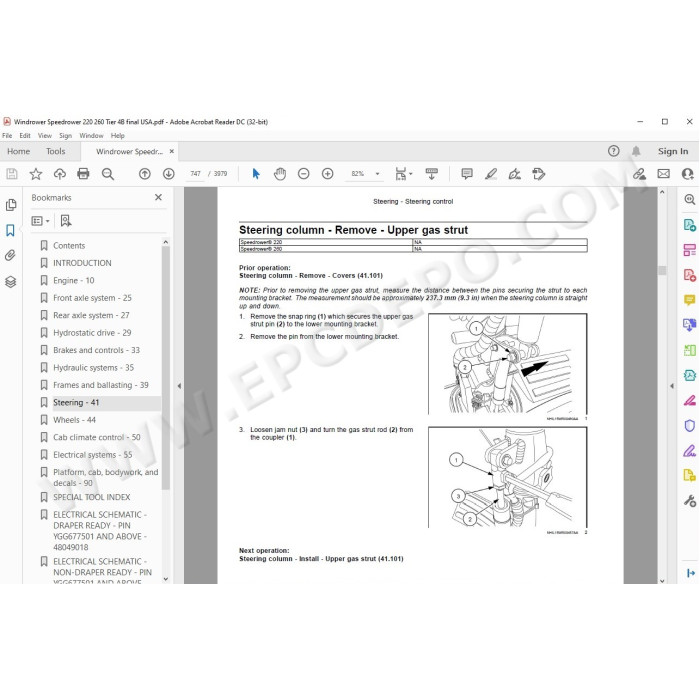This screenshot has height=700, width=700.
Task: Click document scrollbar down arrow
Action: point(662,580)
